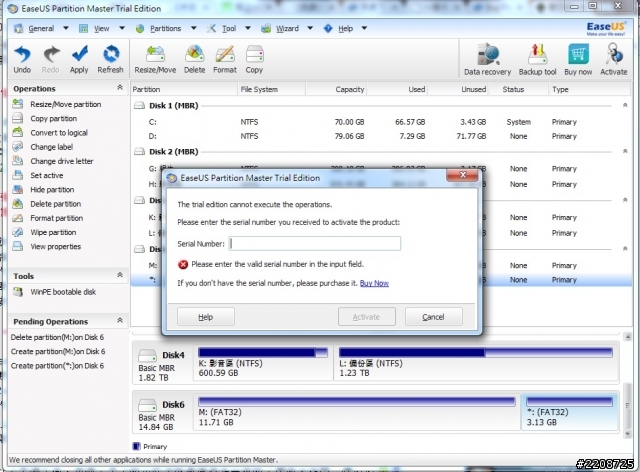The image size is (640, 472).
Task: Open the Wizard menu dropdown arrow
Action: pos(310,28)
